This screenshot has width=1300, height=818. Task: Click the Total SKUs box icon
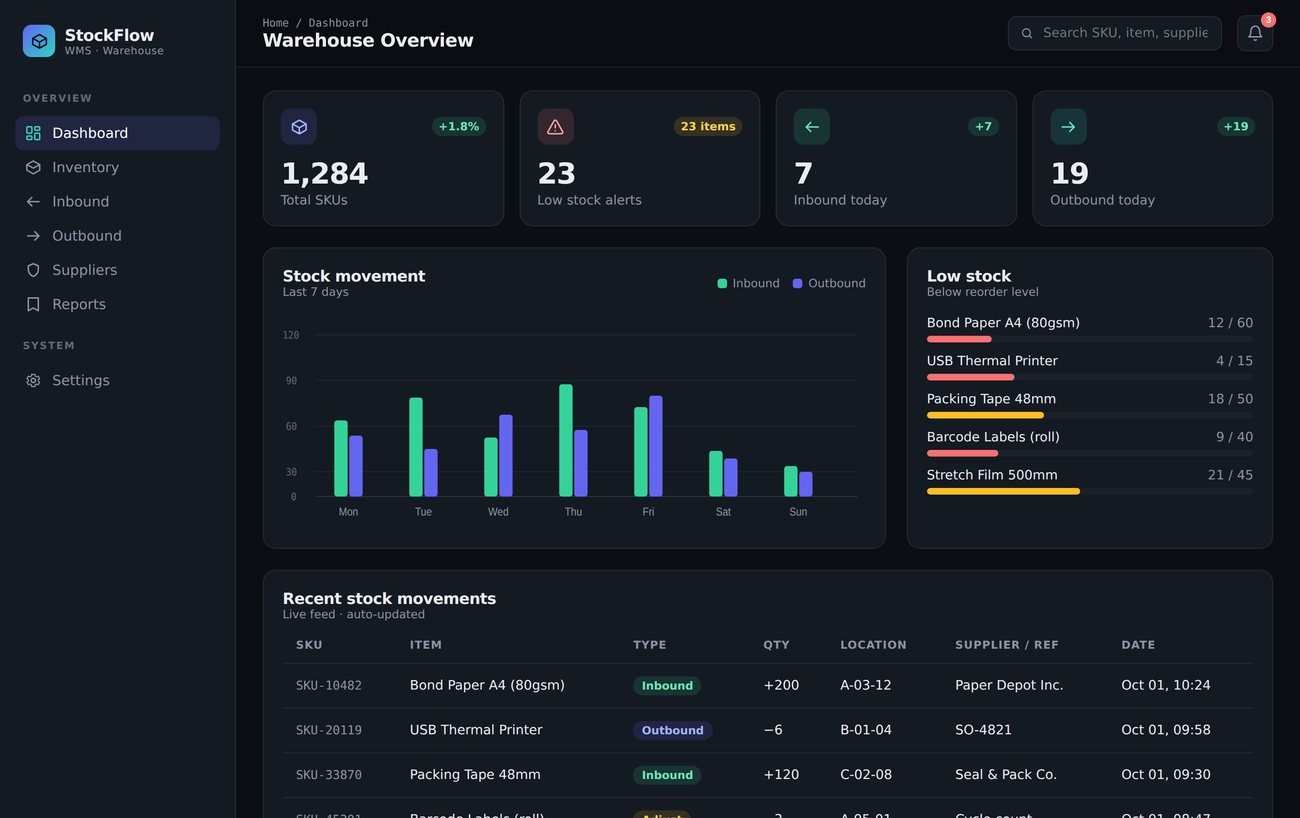pos(299,127)
